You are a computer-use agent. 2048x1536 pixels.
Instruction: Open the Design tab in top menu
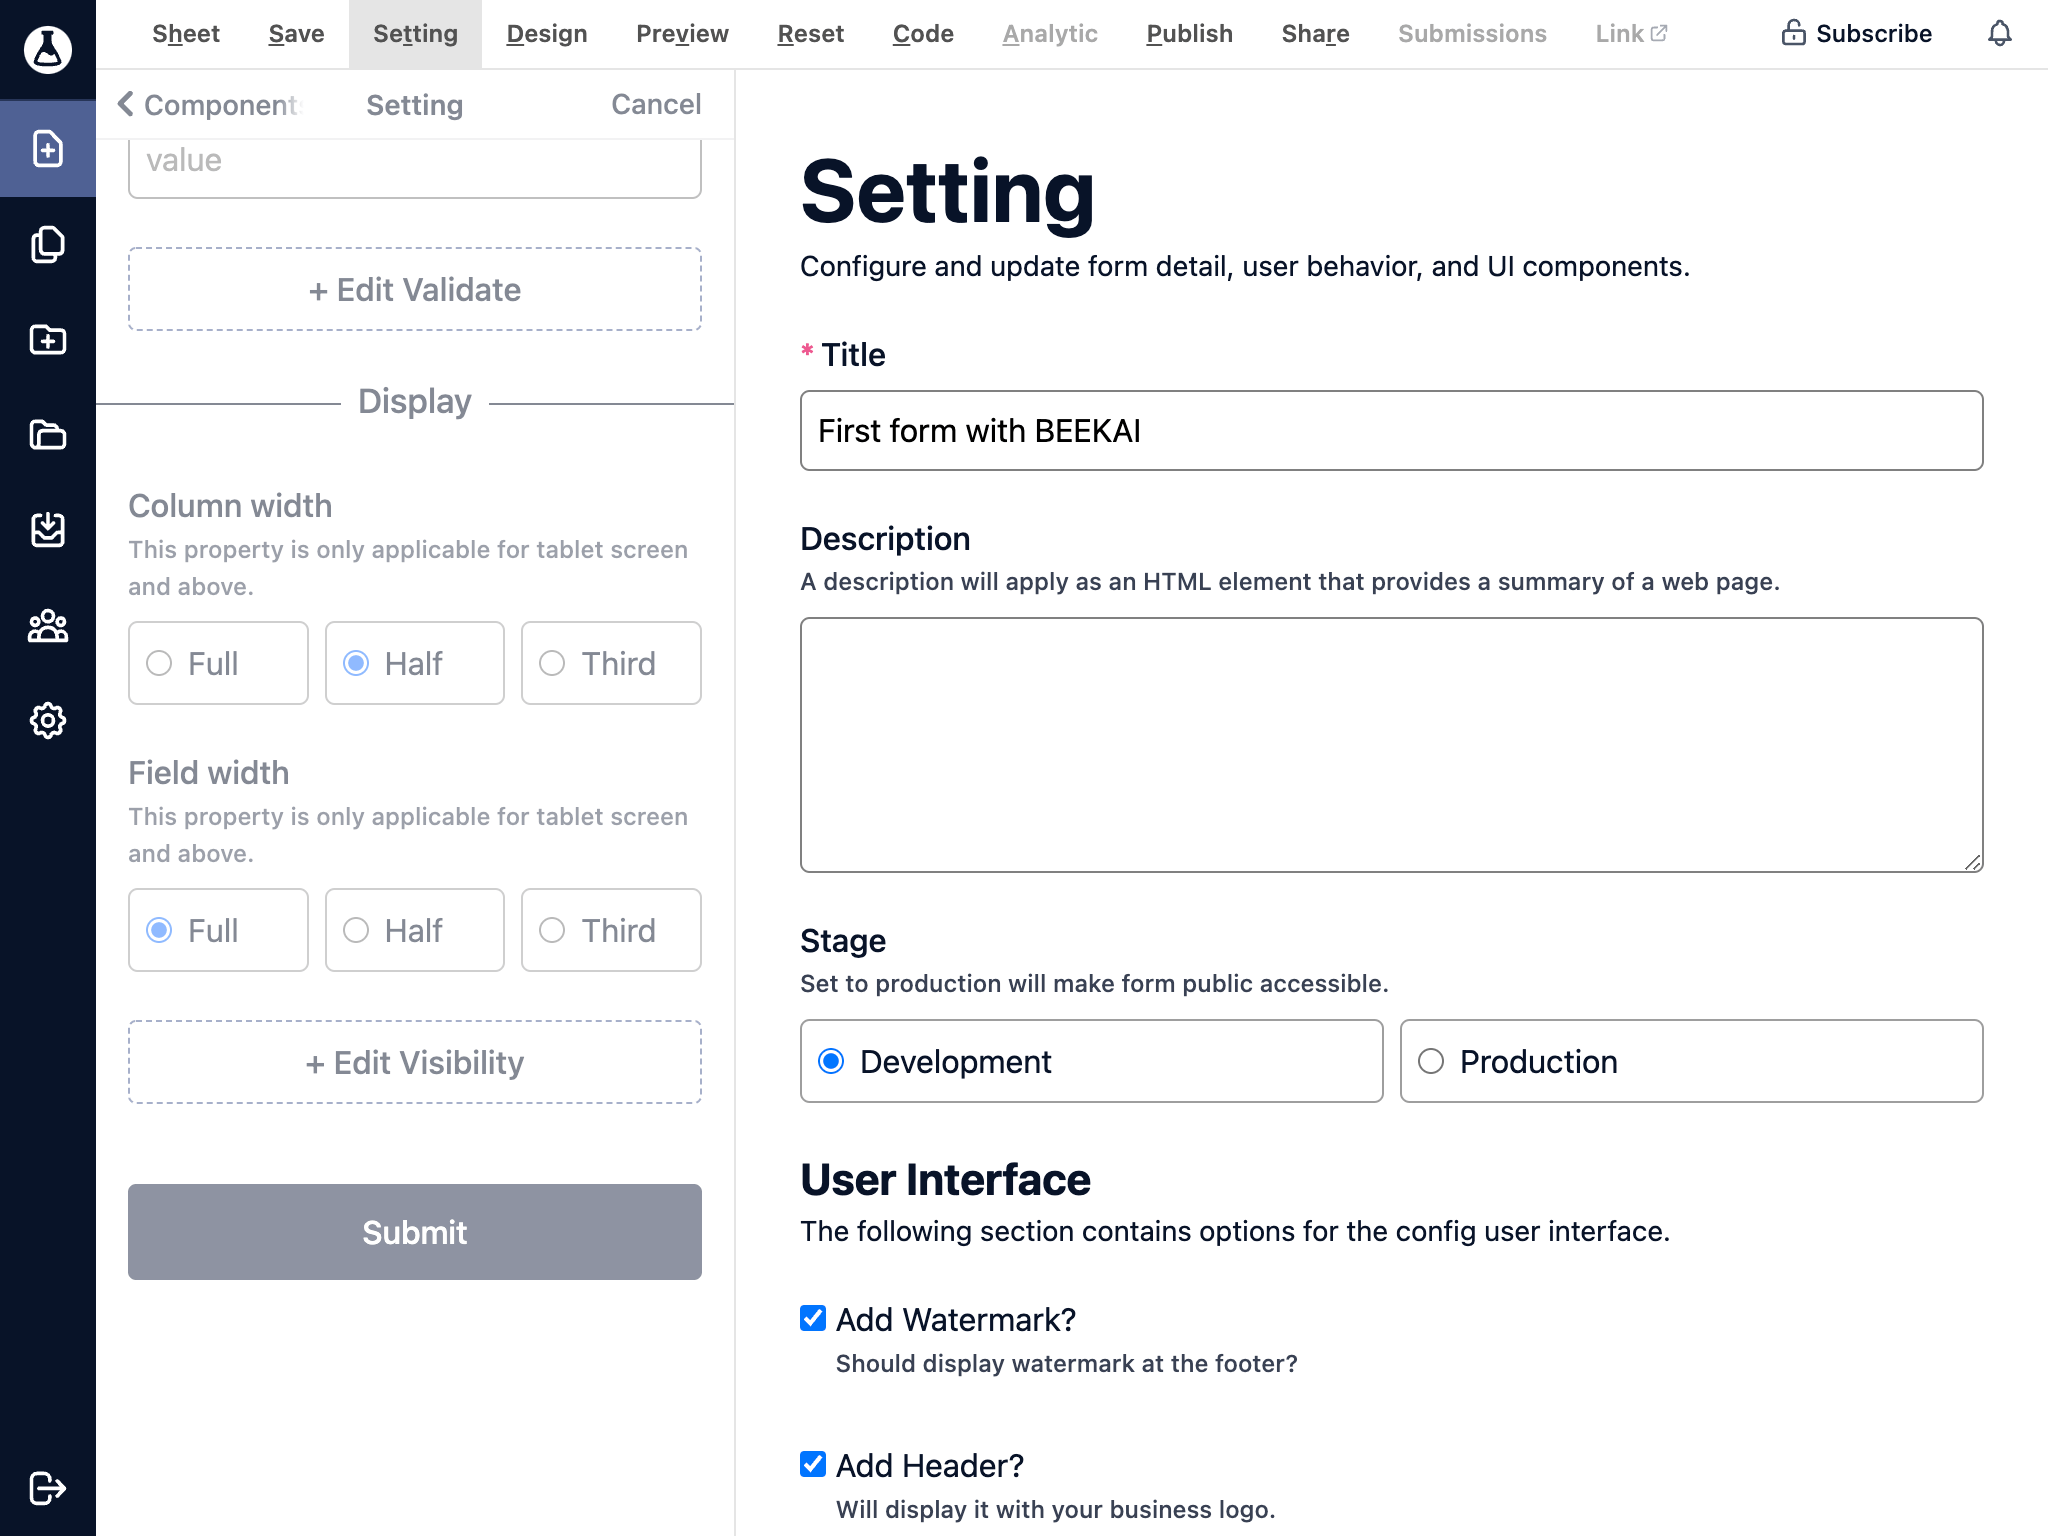pos(547,34)
